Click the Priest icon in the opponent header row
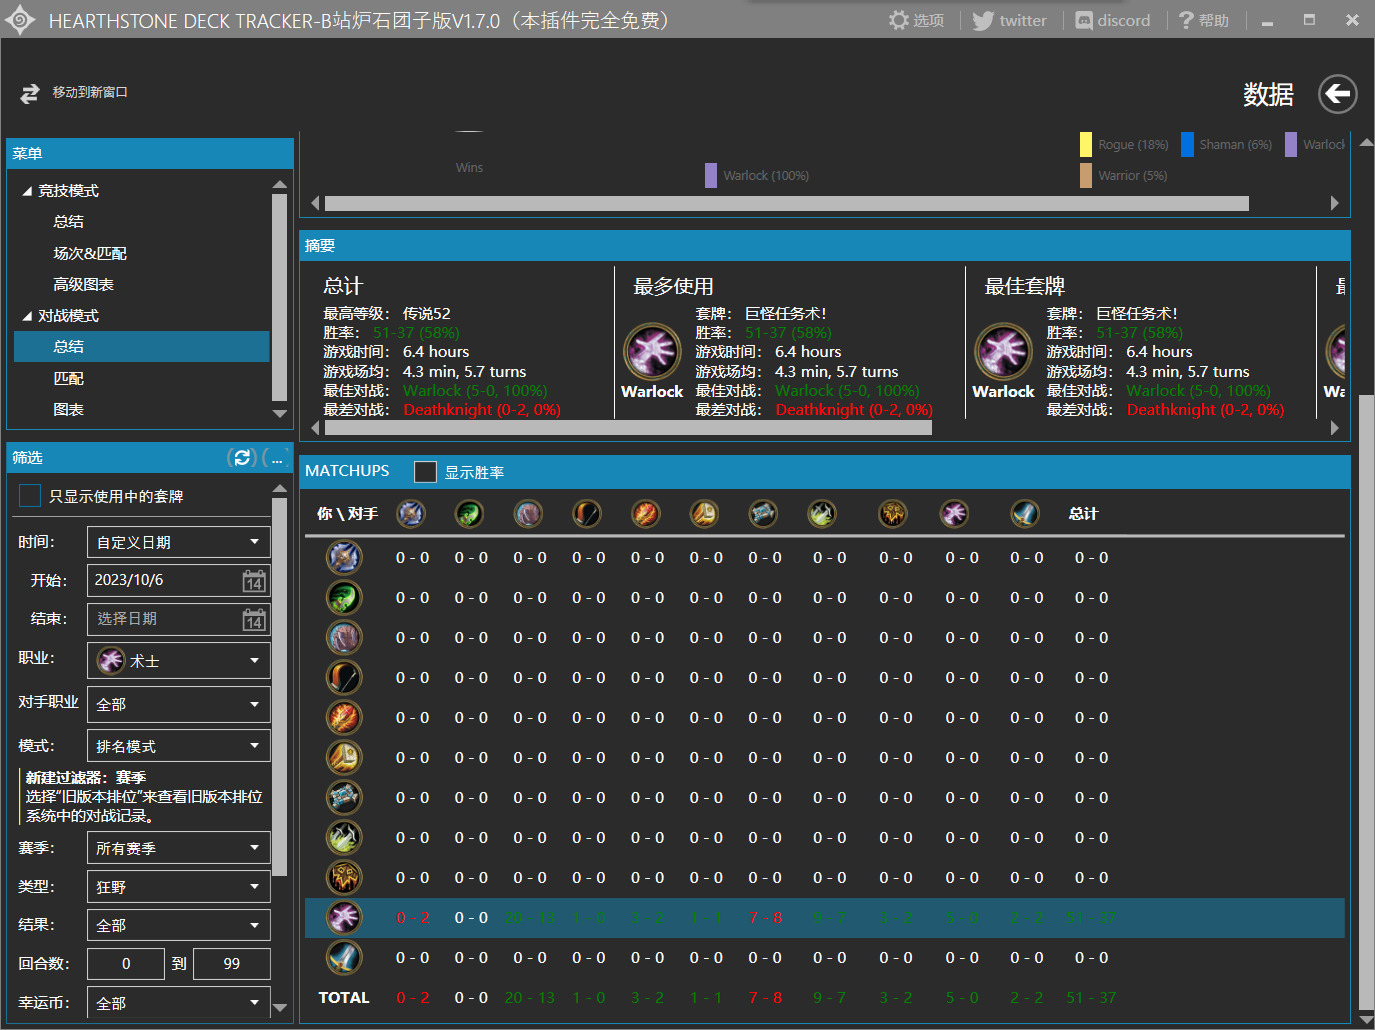 click(x=763, y=514)
